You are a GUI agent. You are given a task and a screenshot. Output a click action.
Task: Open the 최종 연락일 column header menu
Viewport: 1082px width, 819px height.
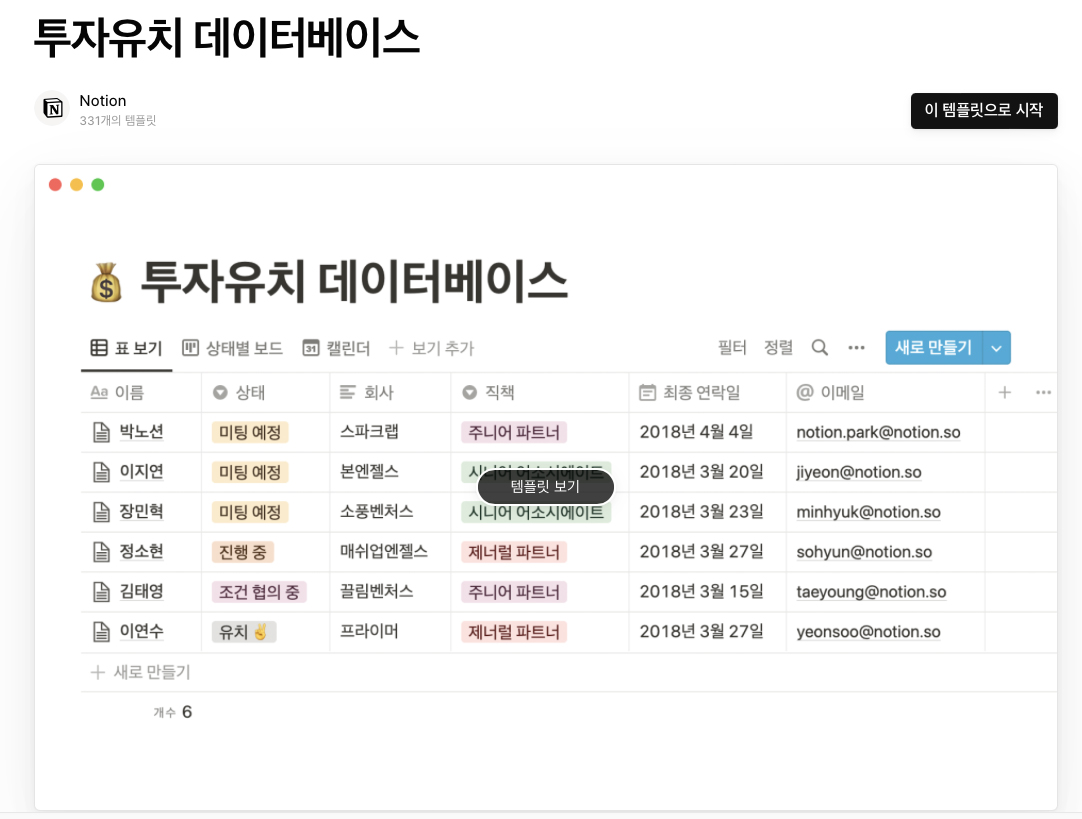click(x=707, y=393)
